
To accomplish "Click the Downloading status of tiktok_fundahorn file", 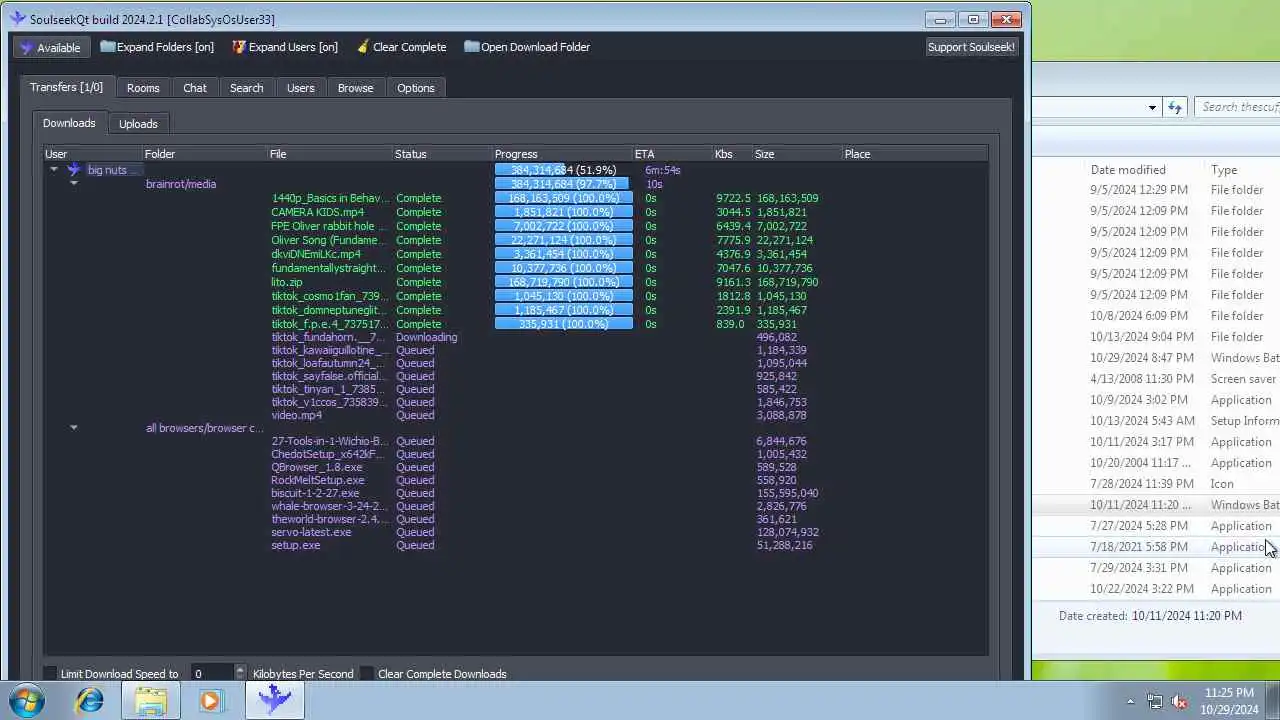I will [x=427, y=337].
